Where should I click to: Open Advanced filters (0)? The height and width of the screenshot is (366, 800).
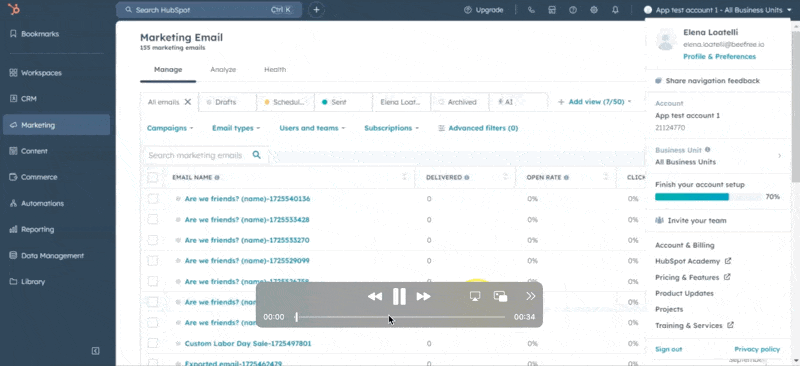click(x=478, y=128)
